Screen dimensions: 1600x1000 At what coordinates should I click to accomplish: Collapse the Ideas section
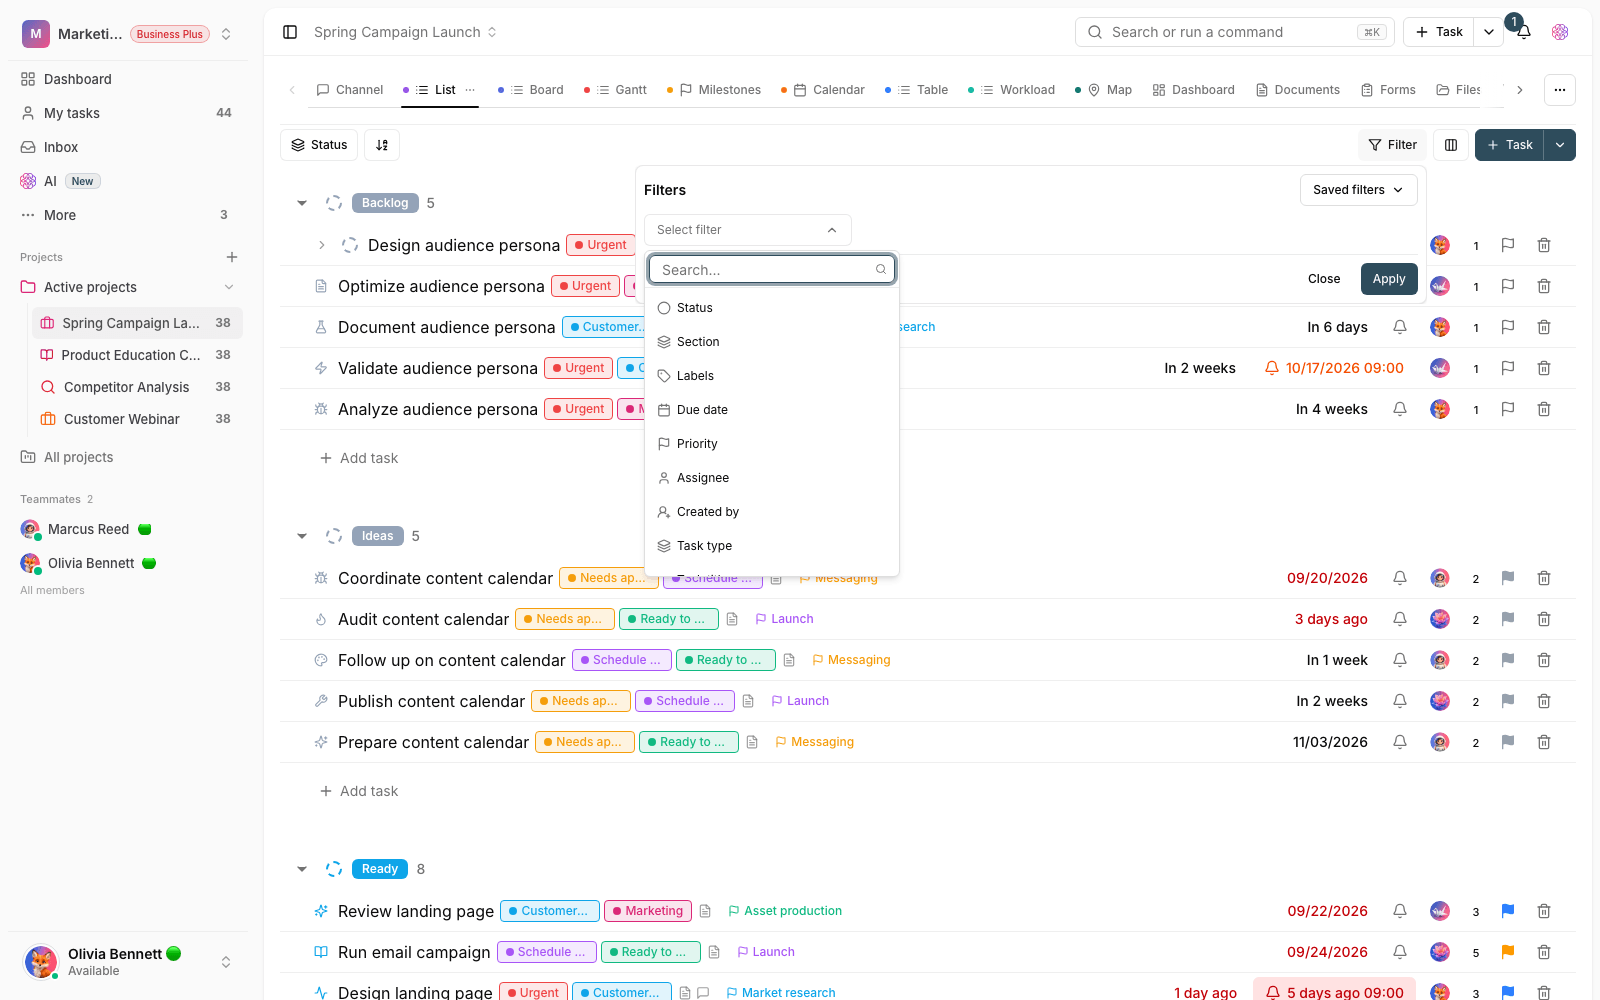302,536
